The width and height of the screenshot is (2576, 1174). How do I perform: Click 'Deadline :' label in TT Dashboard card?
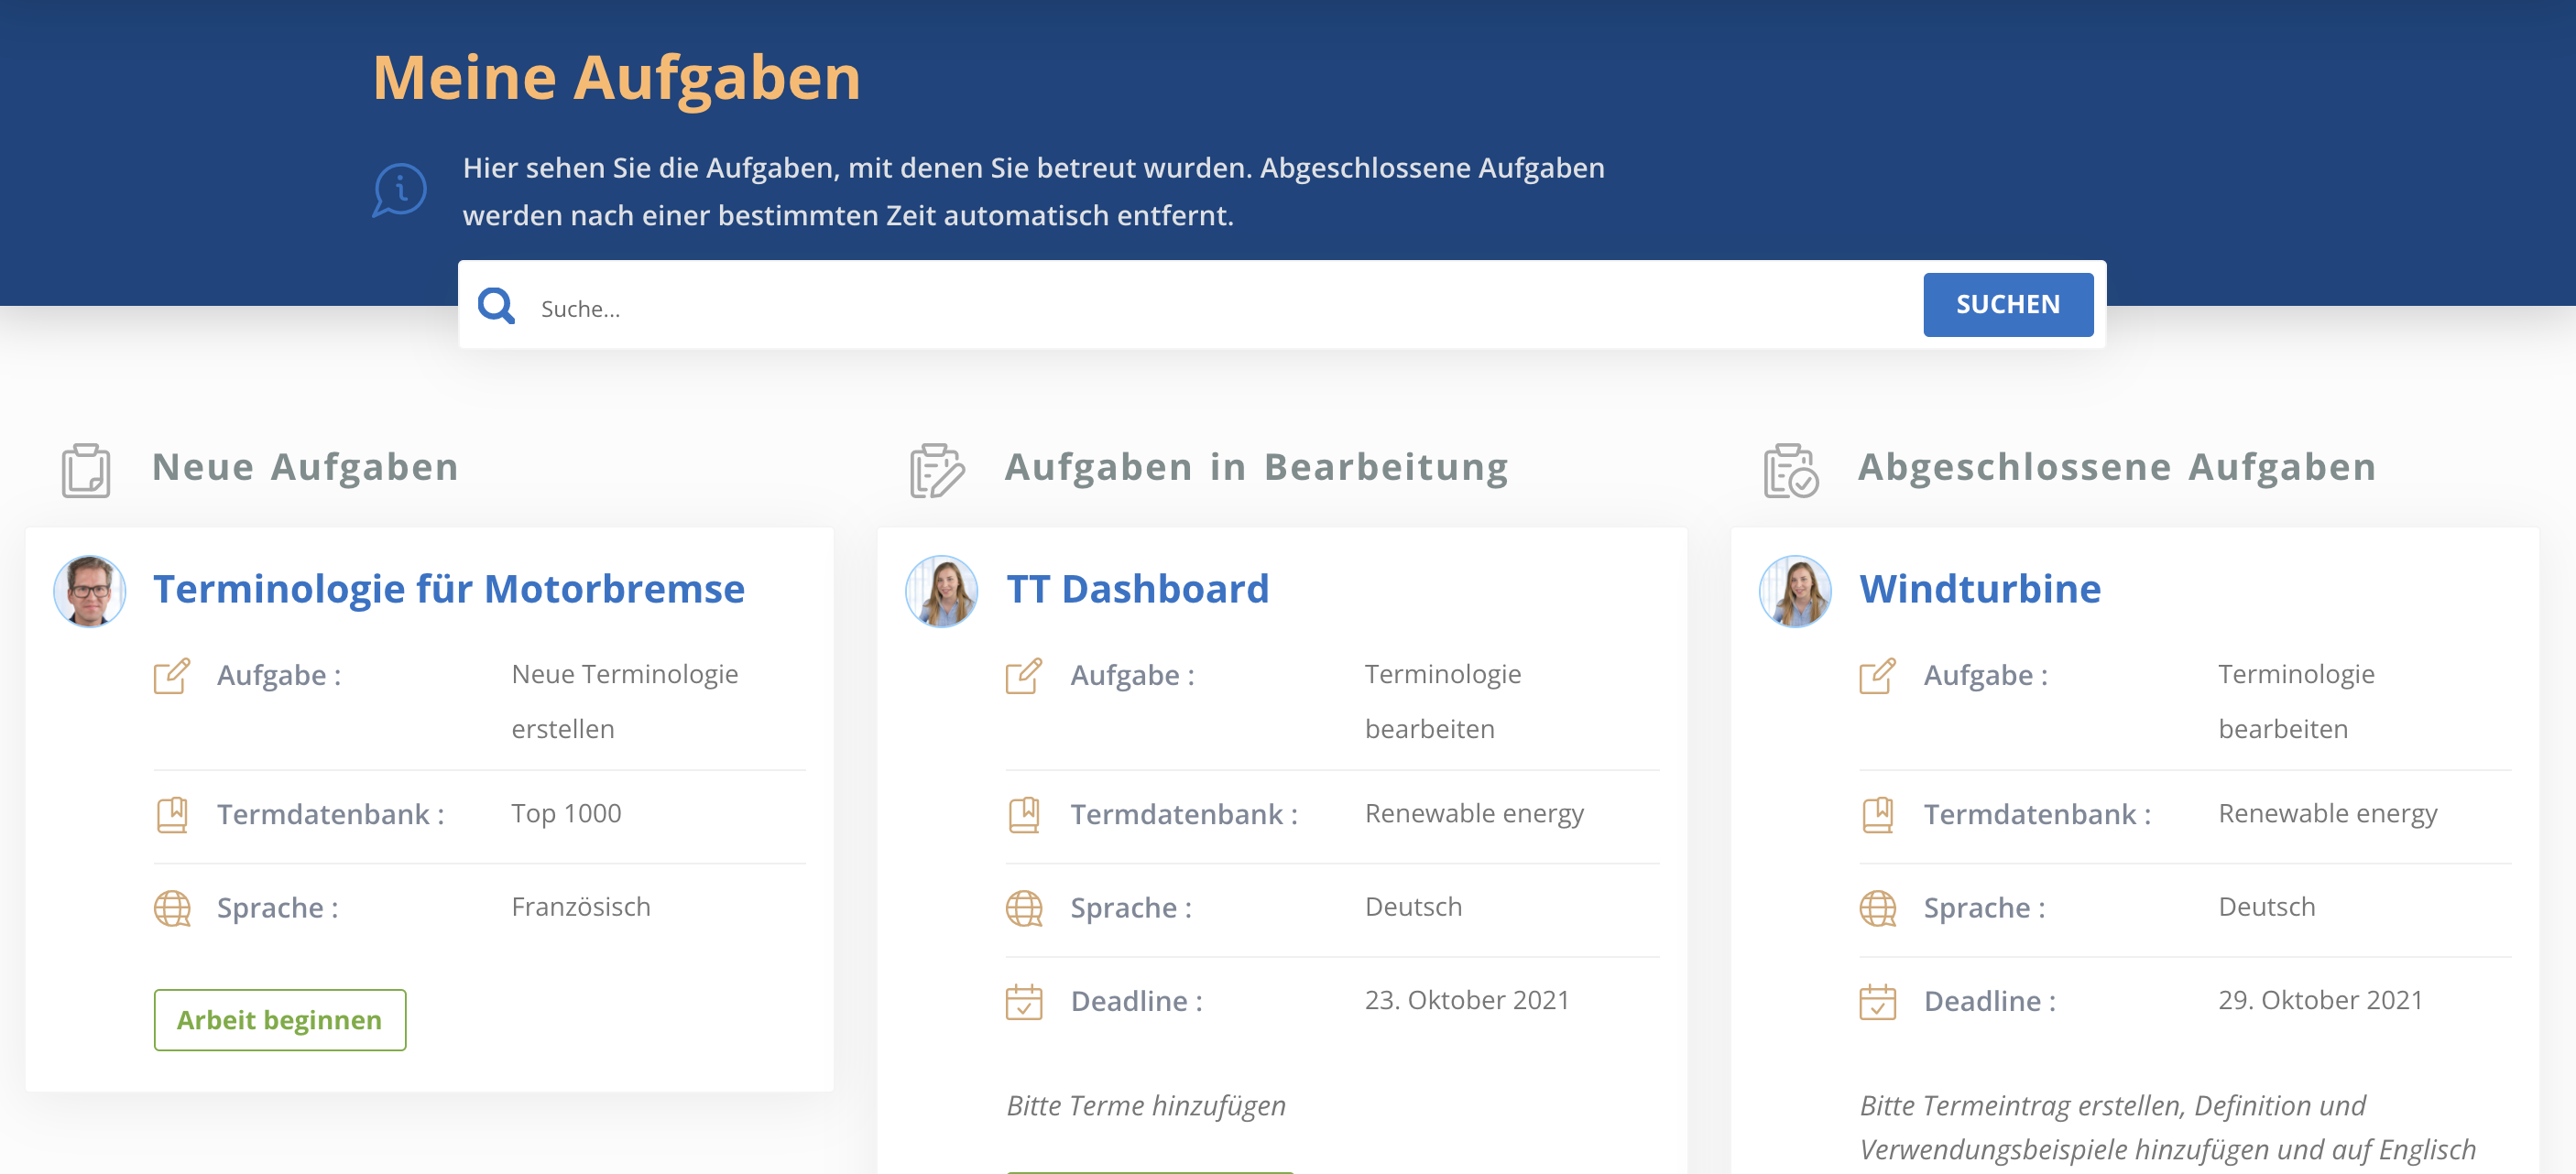[x=1136, y=1001]
